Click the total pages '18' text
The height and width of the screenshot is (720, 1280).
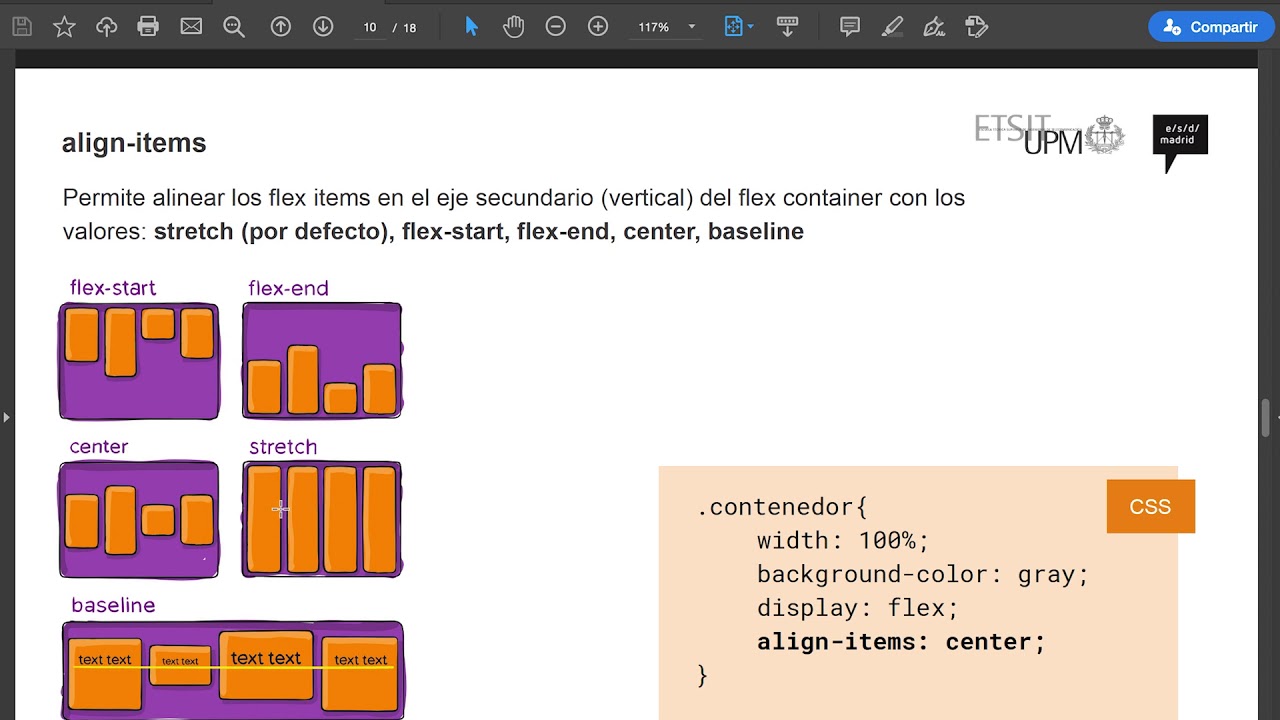[x=410, y=27]
